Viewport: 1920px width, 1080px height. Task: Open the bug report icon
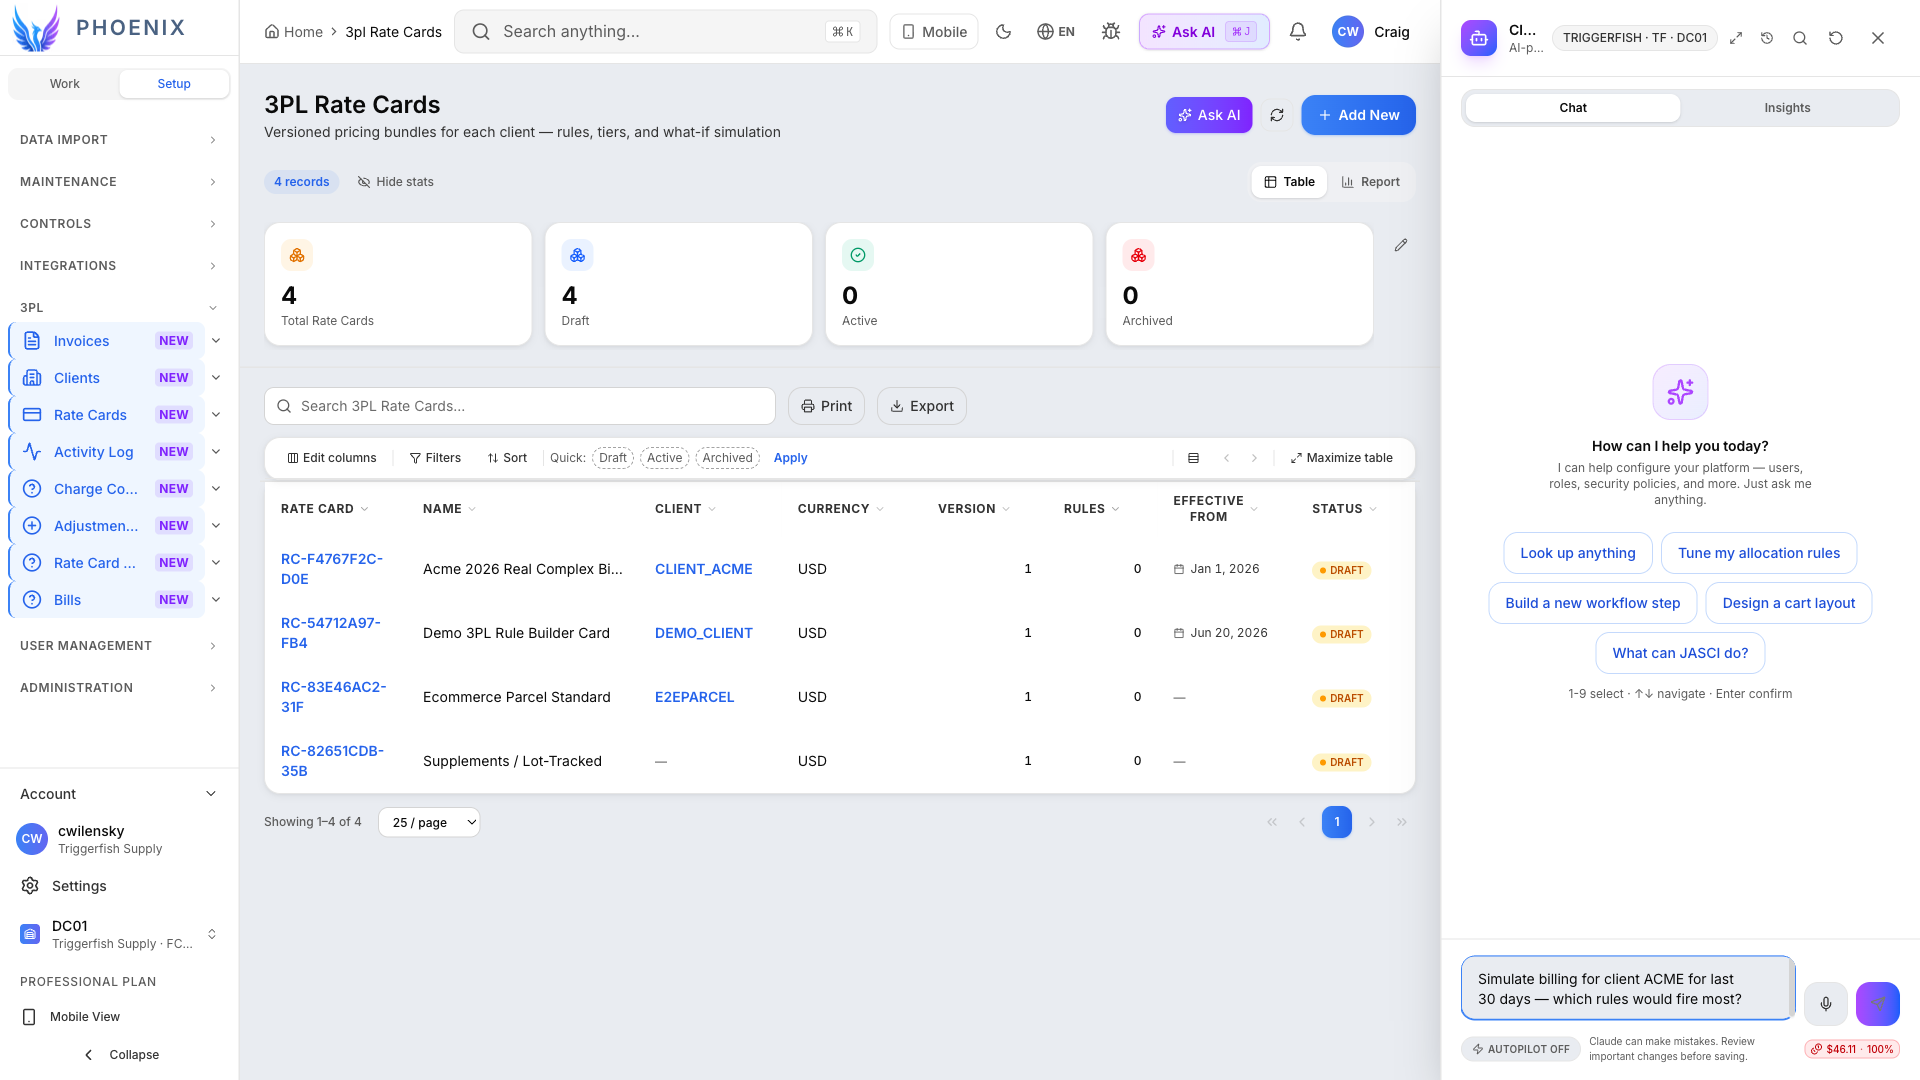pyautogui.click(x=1110, y=32)
